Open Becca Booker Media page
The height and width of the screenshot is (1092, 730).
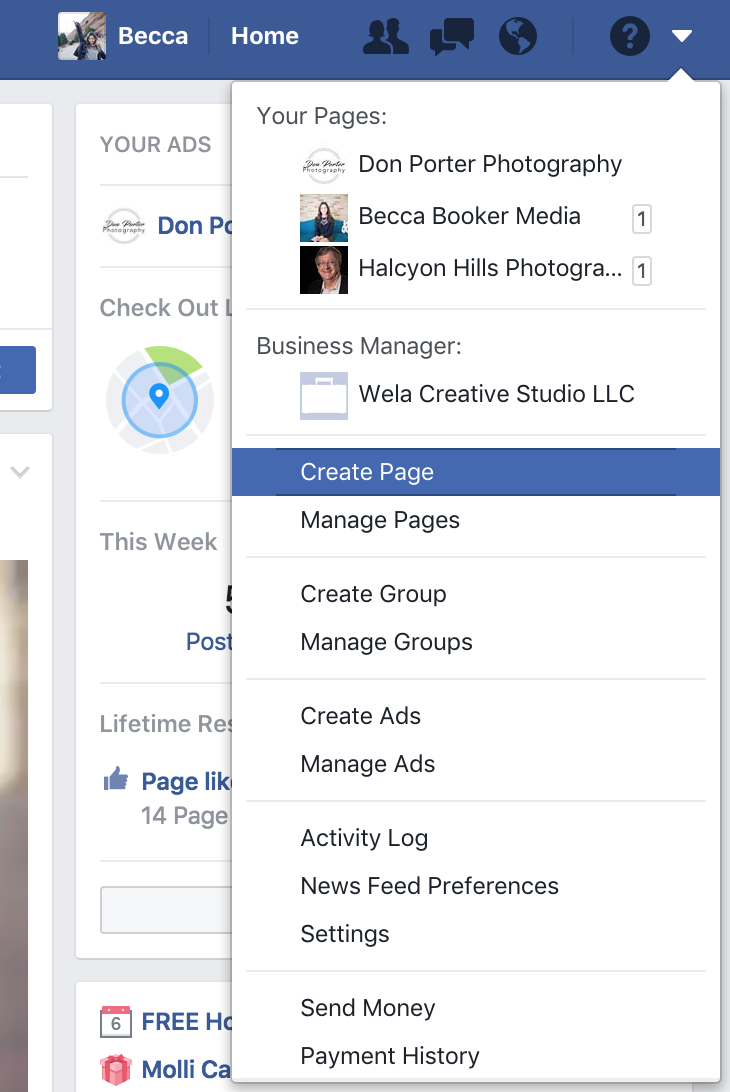pos(469,217)
